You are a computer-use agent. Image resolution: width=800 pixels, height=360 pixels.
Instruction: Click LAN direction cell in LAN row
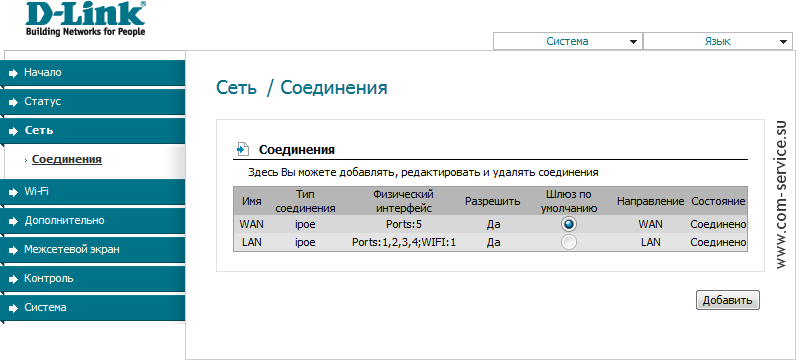651,243
